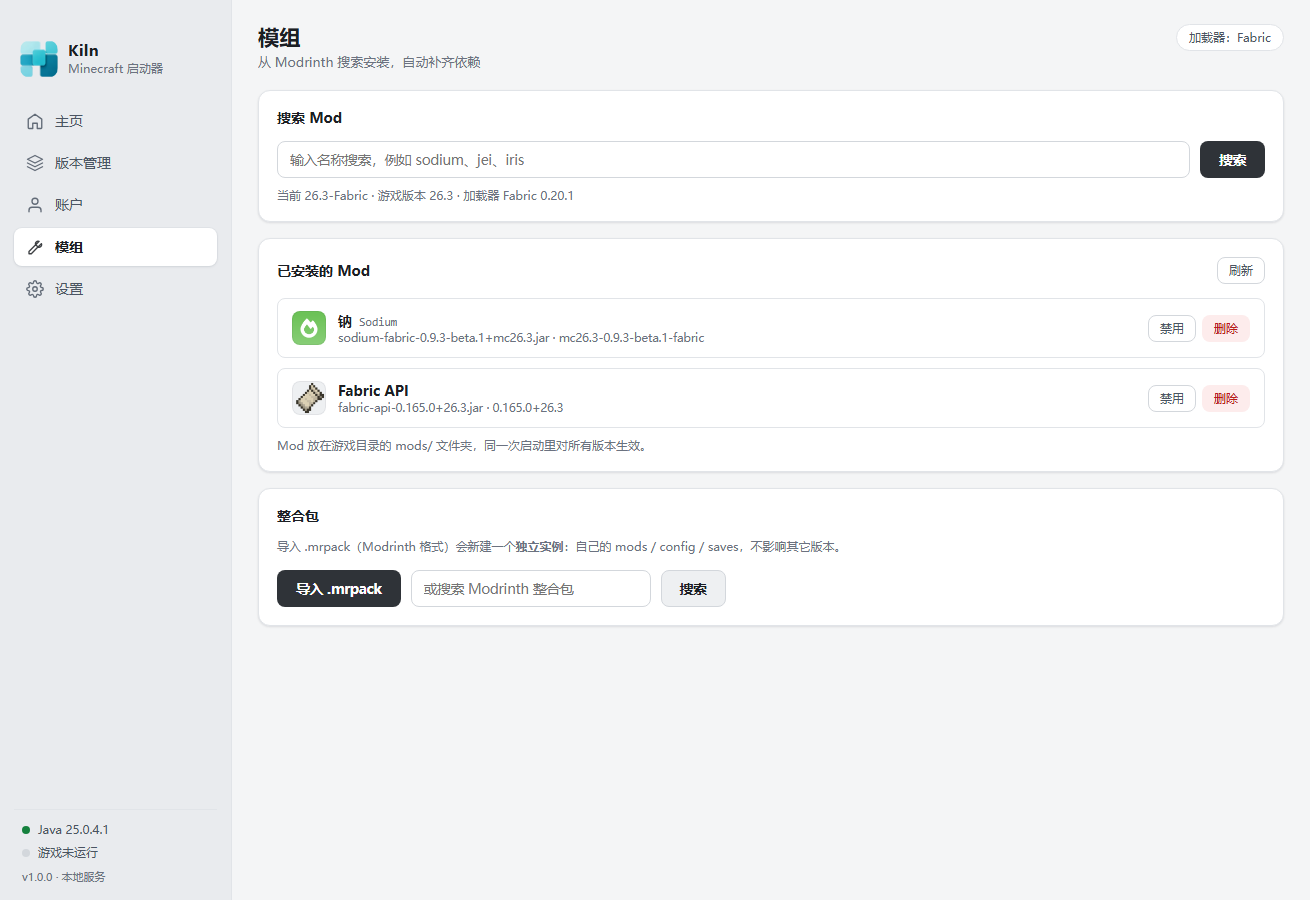Focus the mod name search field
The width and height of the screenshot is (1310, 900).
[x=733, y=160]
